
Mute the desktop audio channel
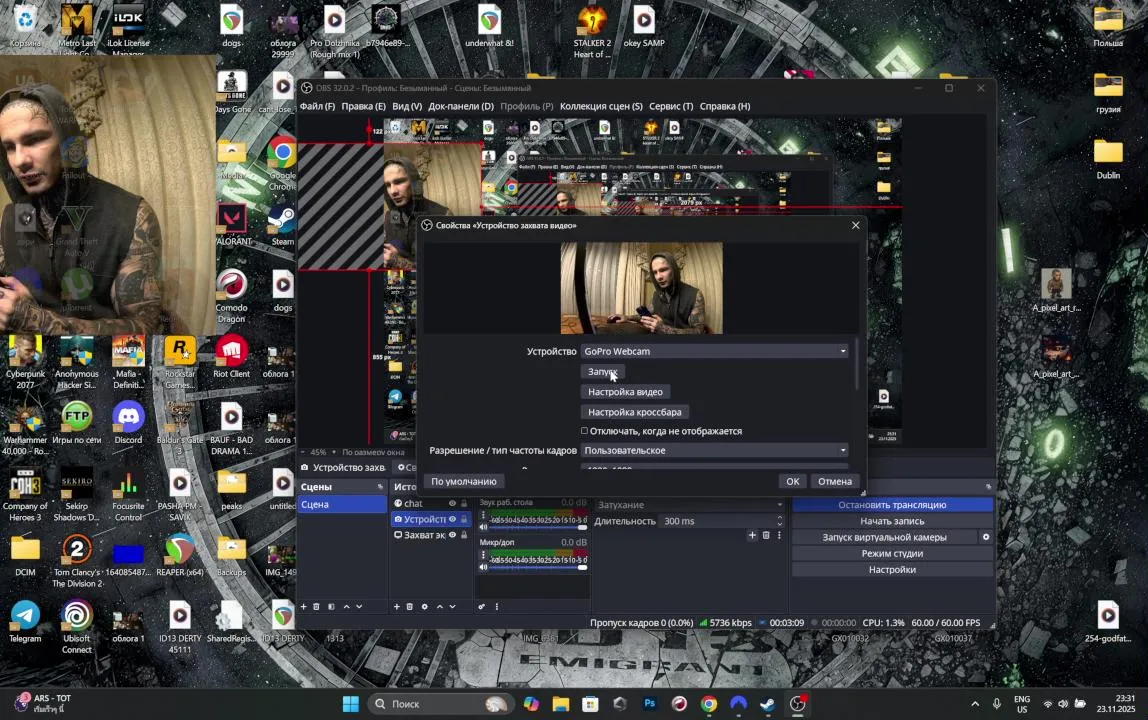[483, 527]
